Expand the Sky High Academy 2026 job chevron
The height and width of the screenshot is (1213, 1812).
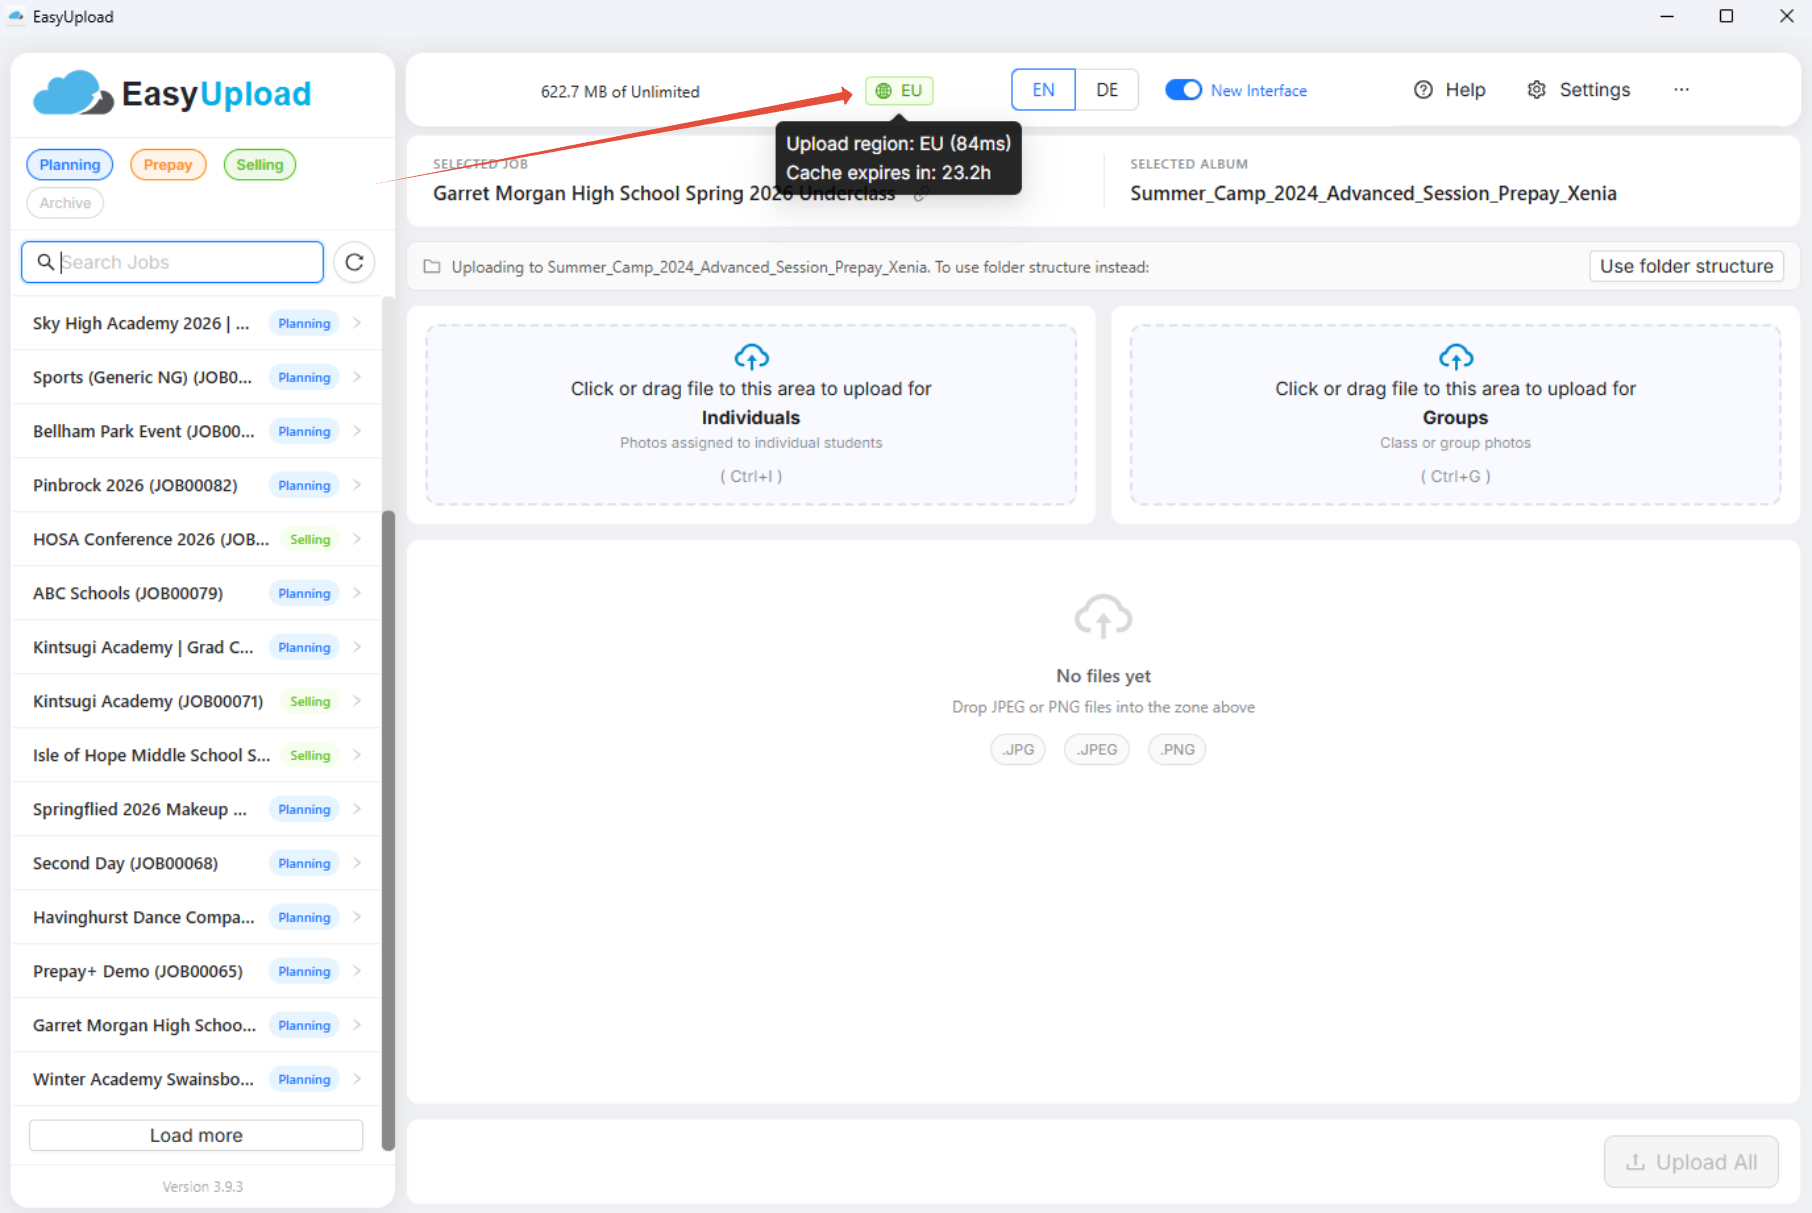coord(357,323)
